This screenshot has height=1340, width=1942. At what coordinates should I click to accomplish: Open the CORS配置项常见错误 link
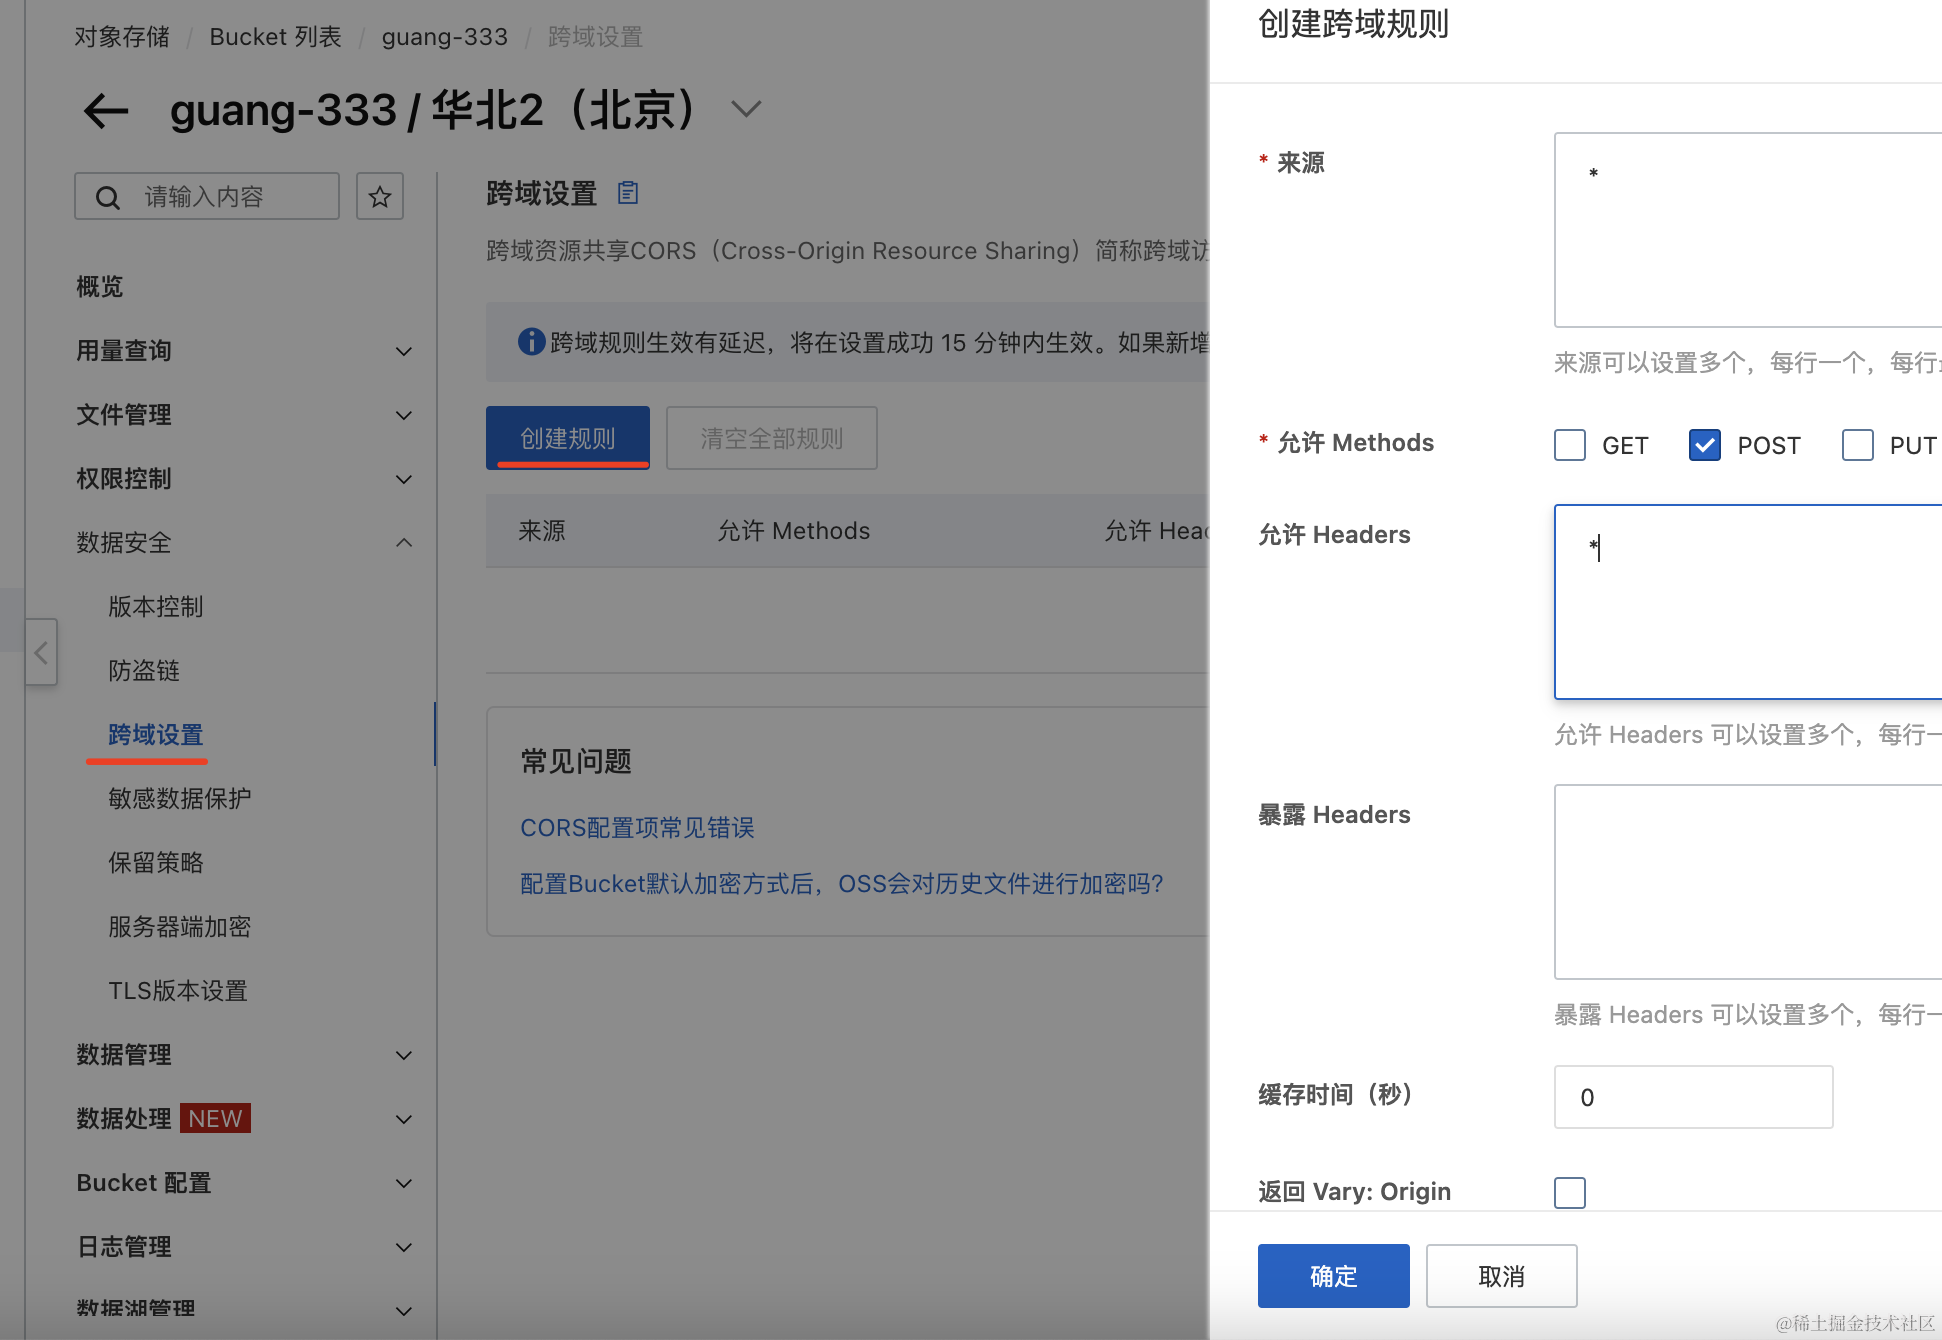click(x=637, y=828)
